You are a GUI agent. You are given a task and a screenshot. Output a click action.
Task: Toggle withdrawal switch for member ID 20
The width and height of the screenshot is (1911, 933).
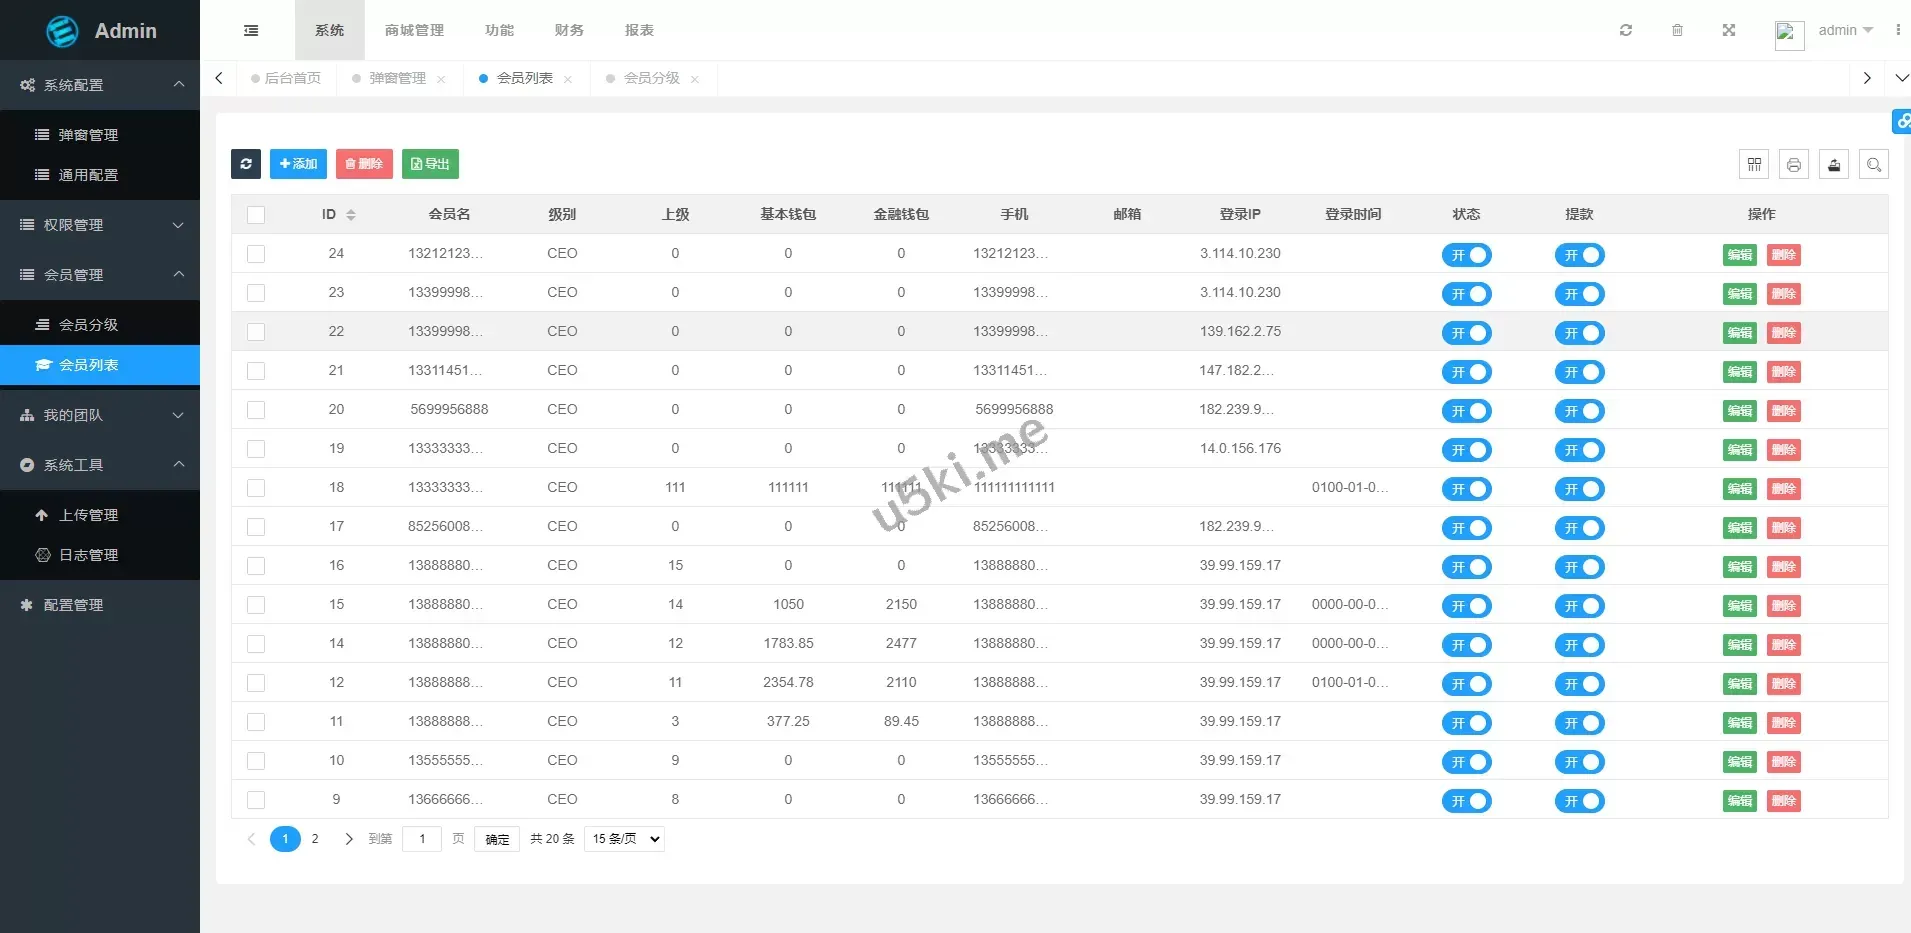tap(1579, 411)
